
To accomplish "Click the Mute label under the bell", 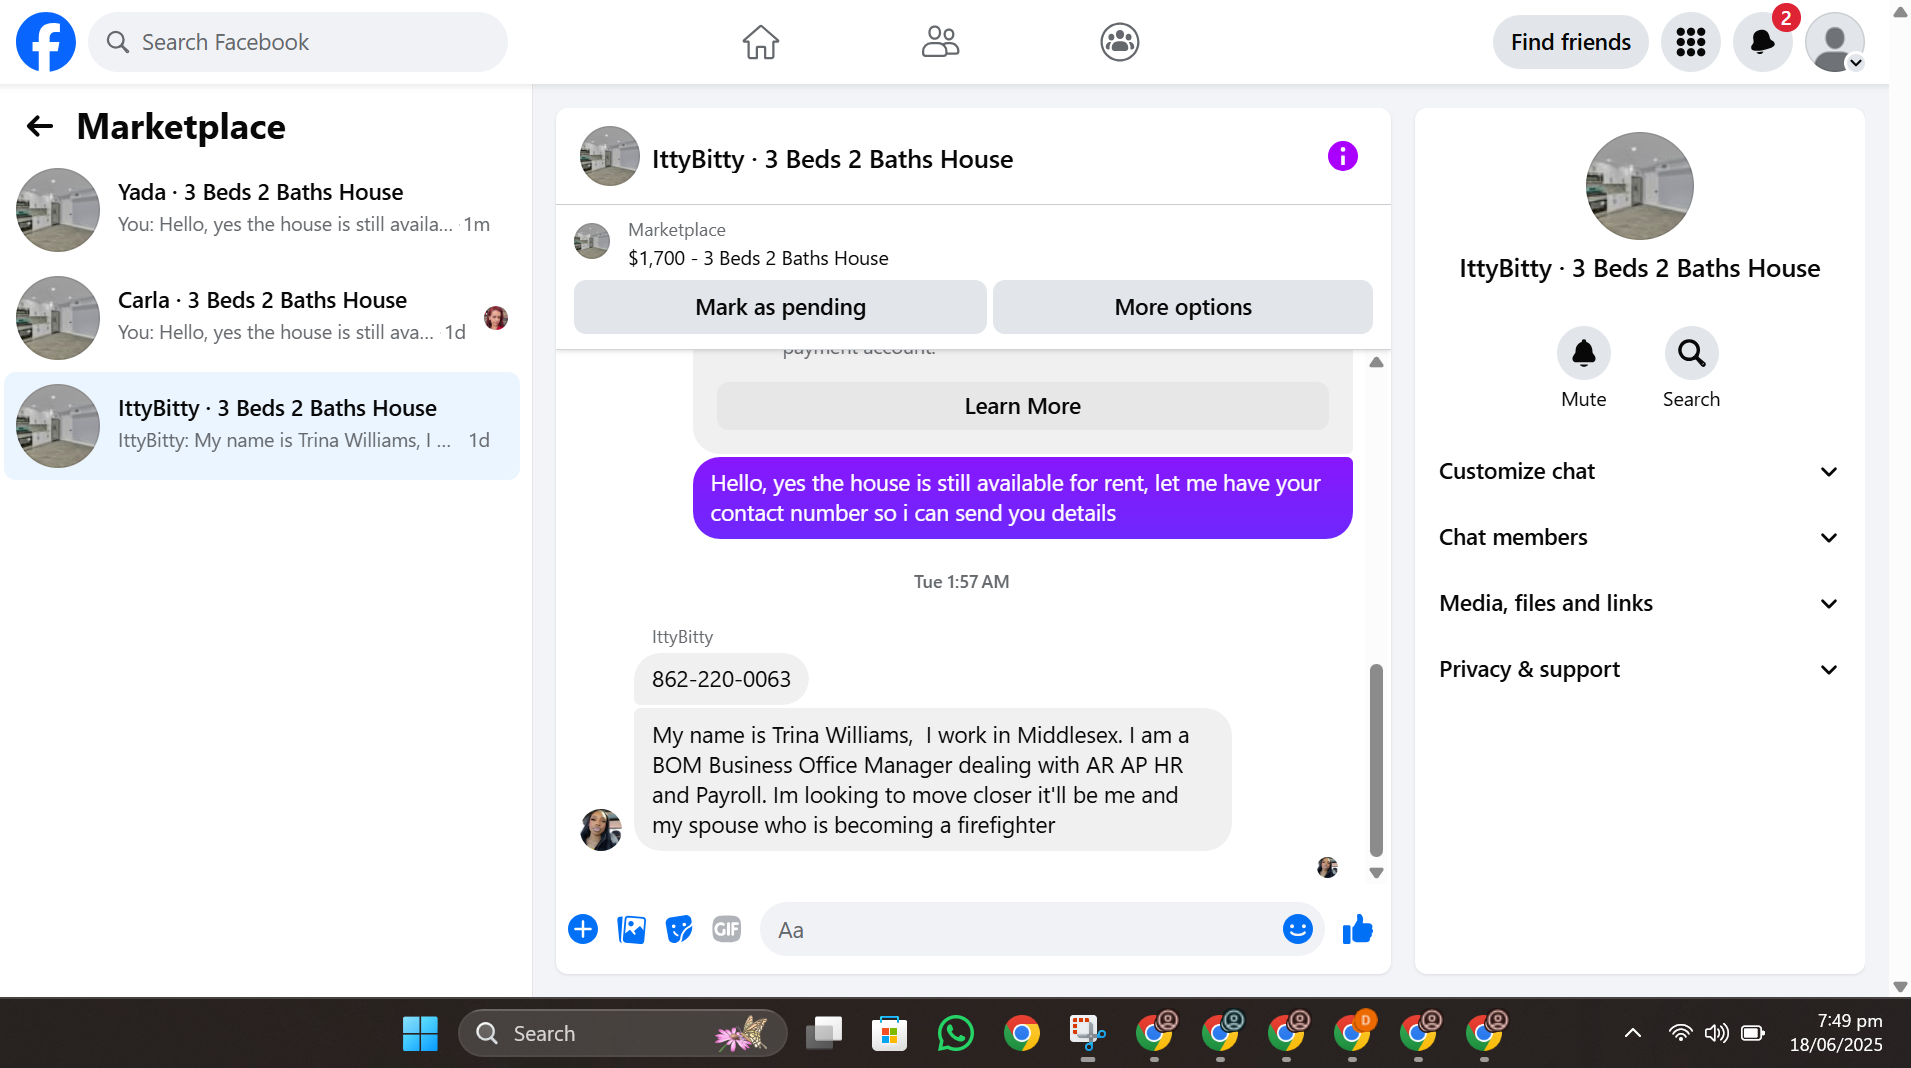I will 1584,399.
